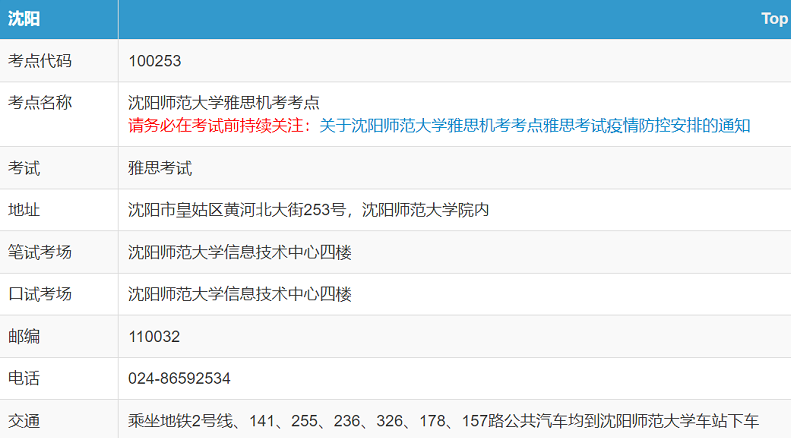The width and height of the screenshot is (791, 438).
Task: Select the 乘坐地铁2号线 transit directions text
Action: tap(443, 420)
